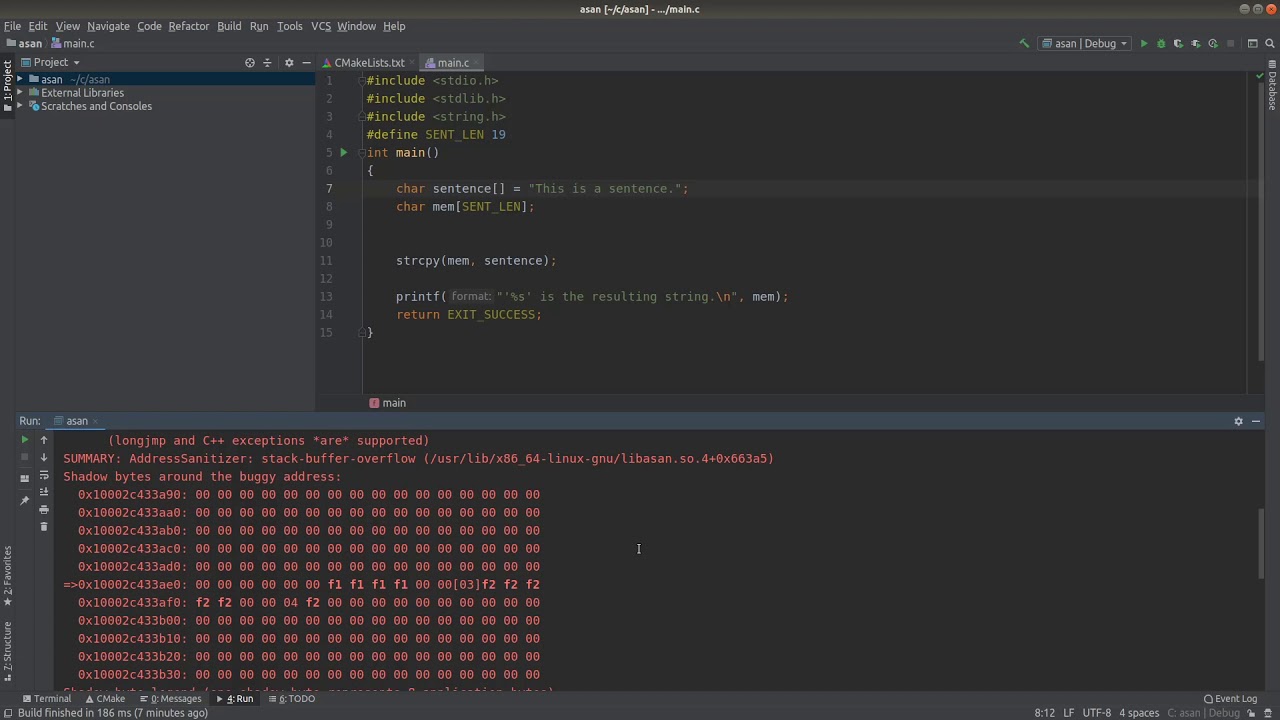Expand the asan project folder node
The width and height of the screenshot is (1280, 720).
[20, 79]
